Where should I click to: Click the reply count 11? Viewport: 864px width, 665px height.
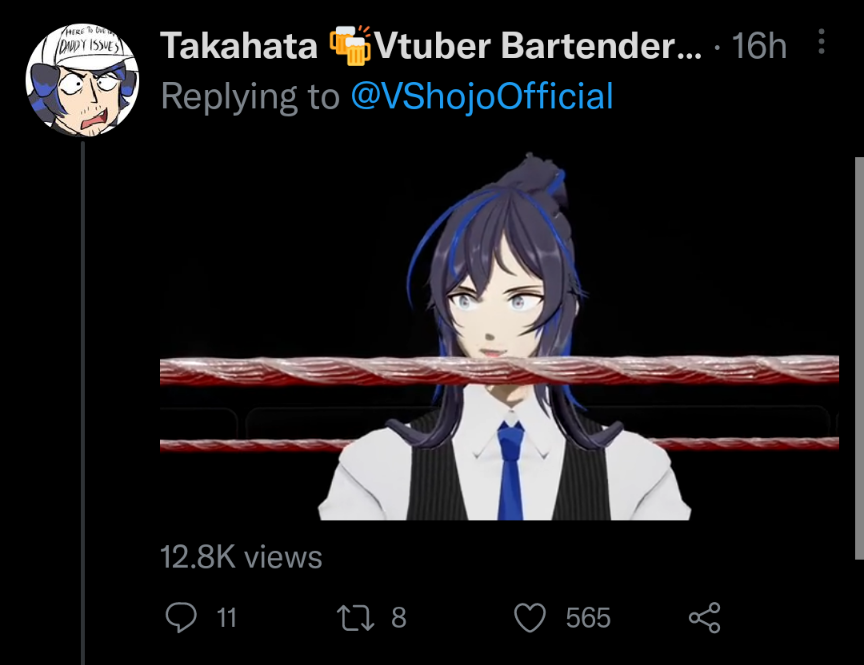click(226, 618)
